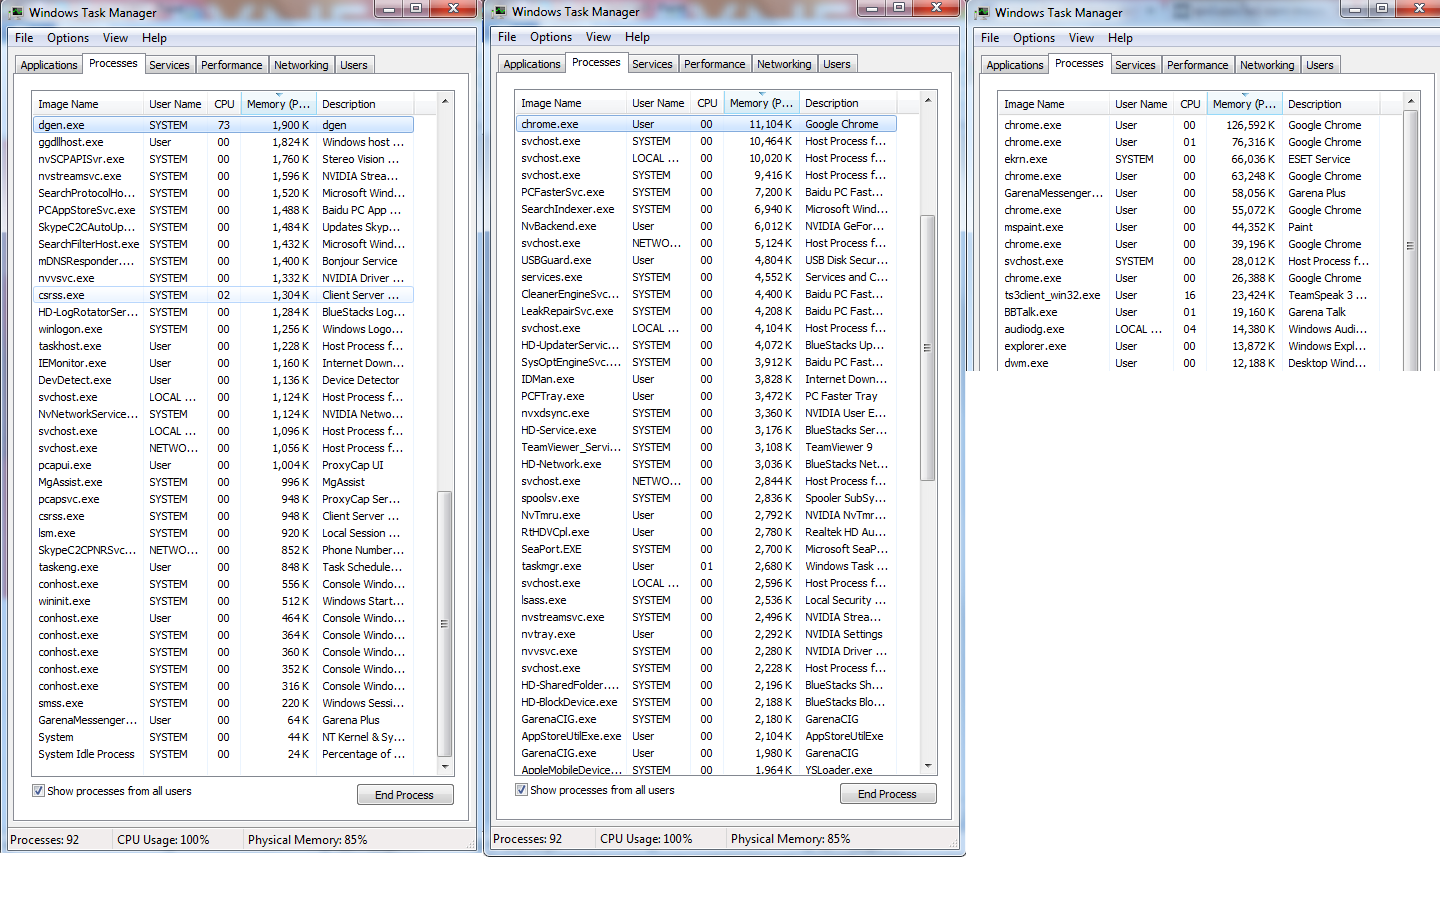The width and height of the screenshot is (1440, 900).
Task: Select PCFasterSvc.exe process row
Action: tap(706, 192)
